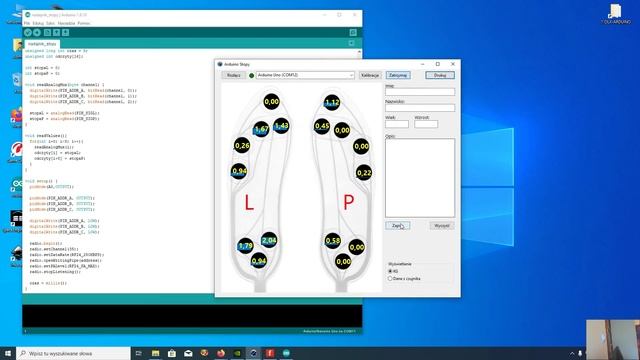This screenshot has width=640, height=360.
Task: Click right foot sensor showing 0,22
Action: click(364, 173)
